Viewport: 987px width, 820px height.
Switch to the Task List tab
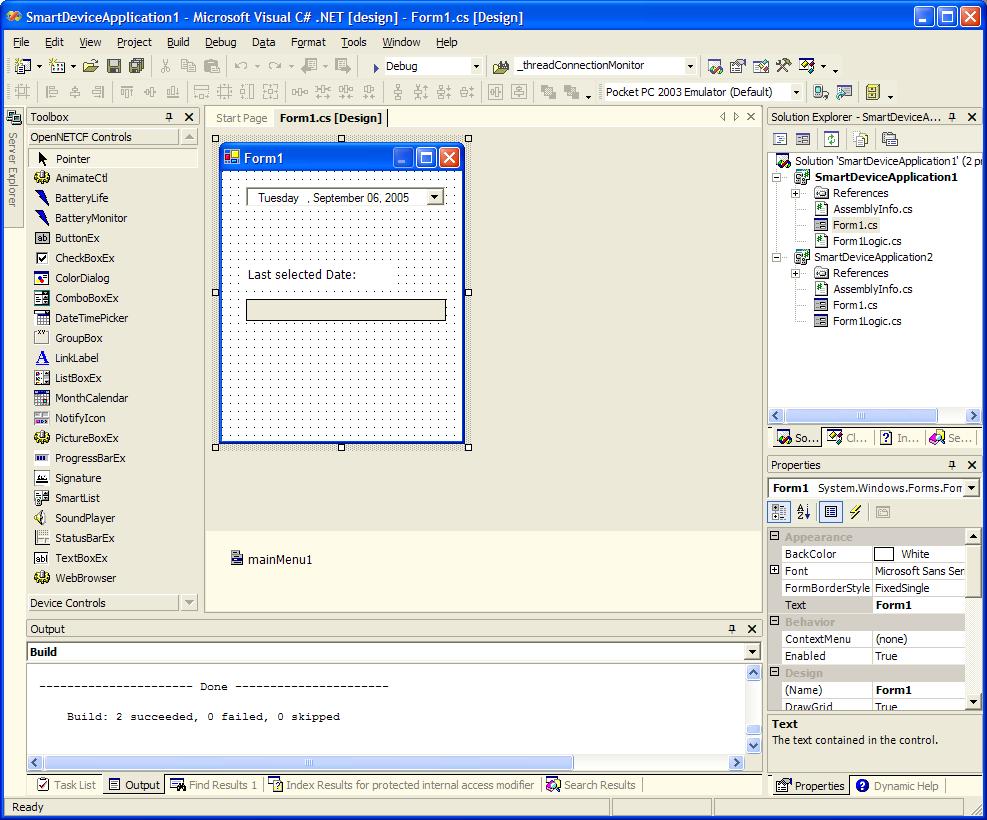[x=66, y=785]
